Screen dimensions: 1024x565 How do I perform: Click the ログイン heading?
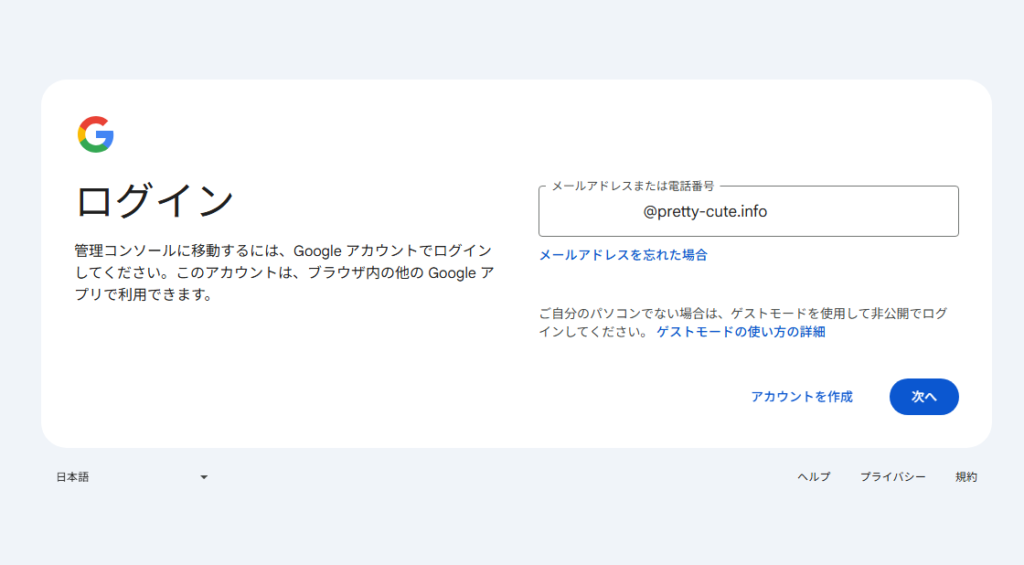point(155,201)
